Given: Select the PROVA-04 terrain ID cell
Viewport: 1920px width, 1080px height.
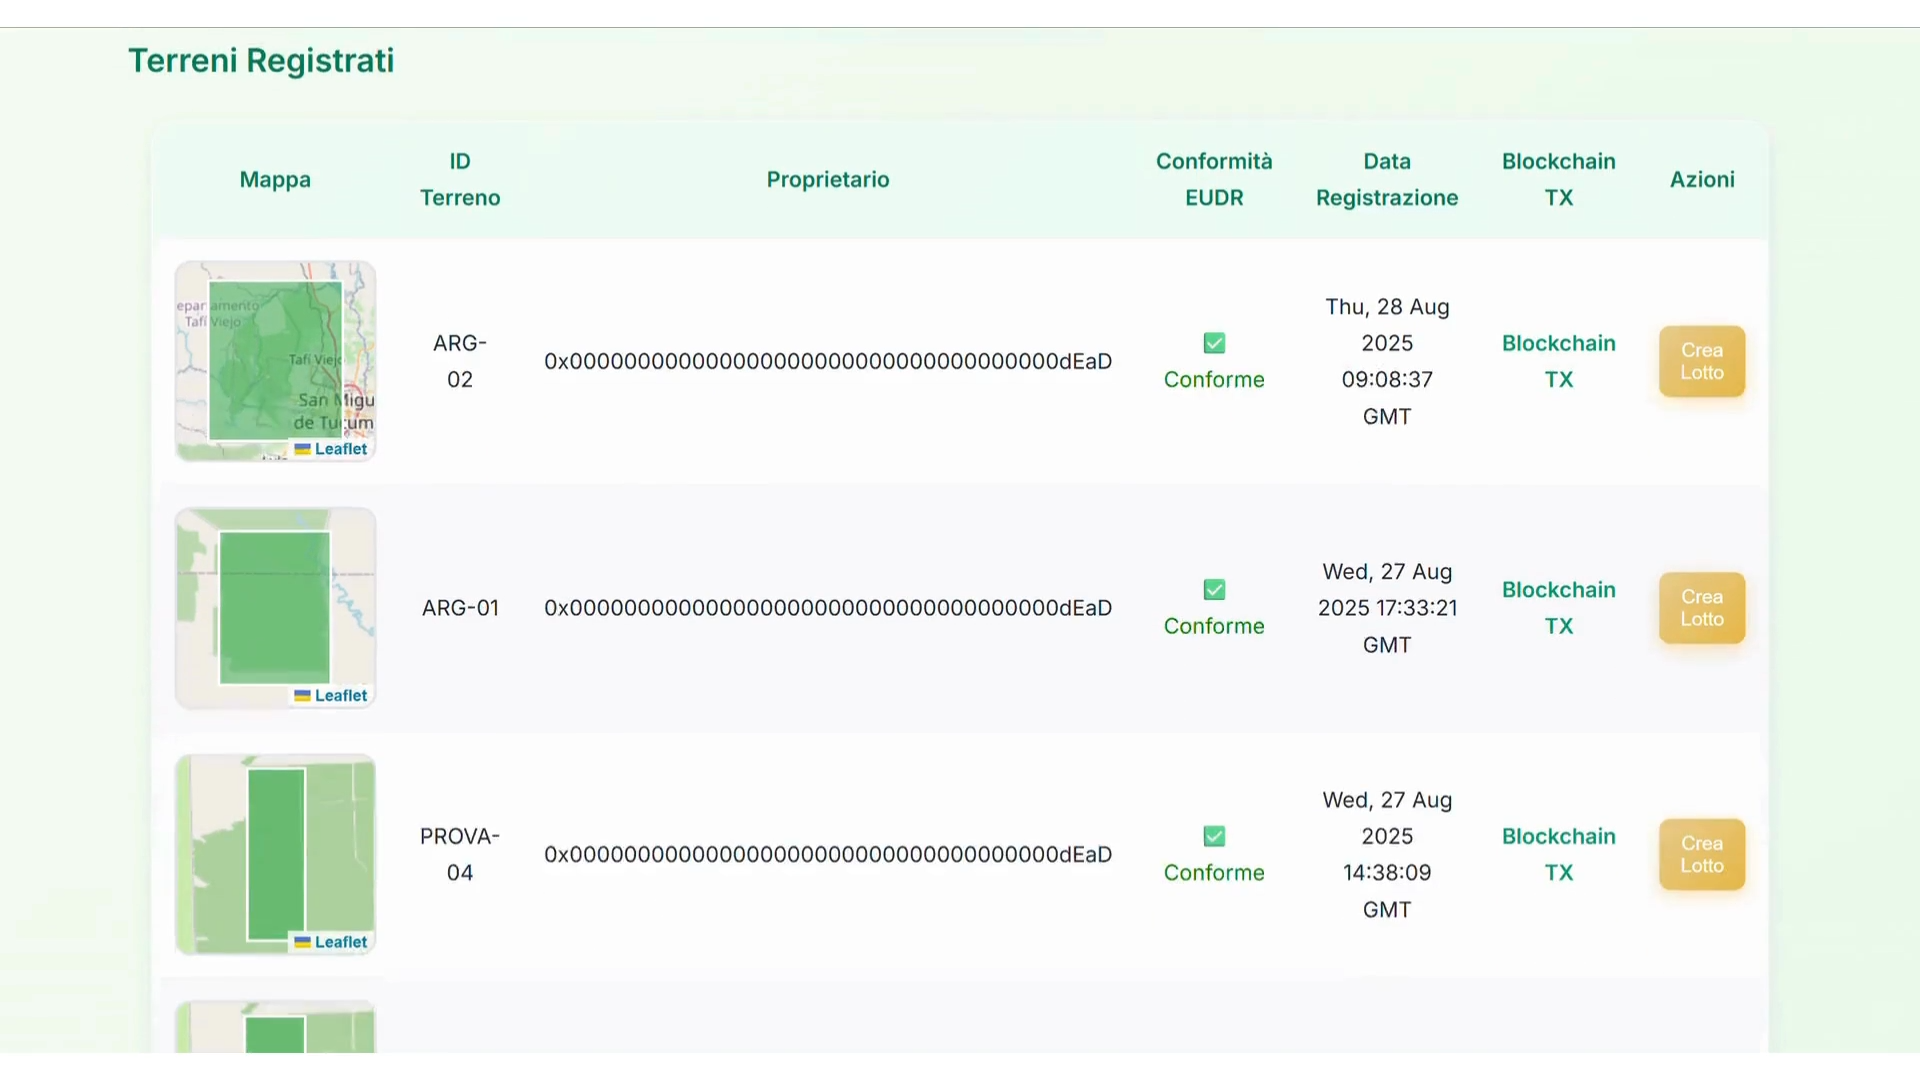Looking at the screenshot, I should pyautogui.click(x=460, y=854).
